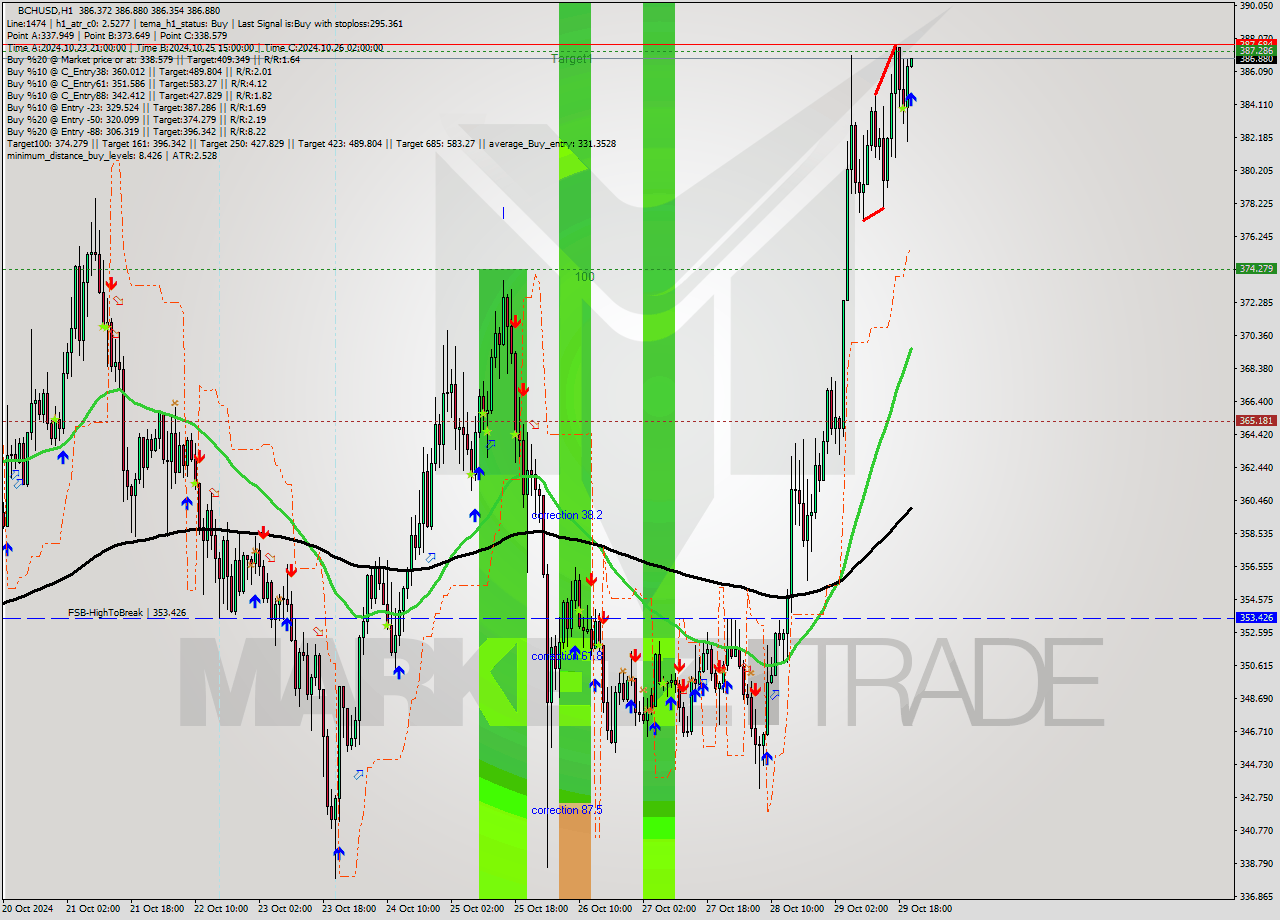Click the 'Target100: 374.279' targets line
1280x920 pixels.
click(x=311, y=143)
